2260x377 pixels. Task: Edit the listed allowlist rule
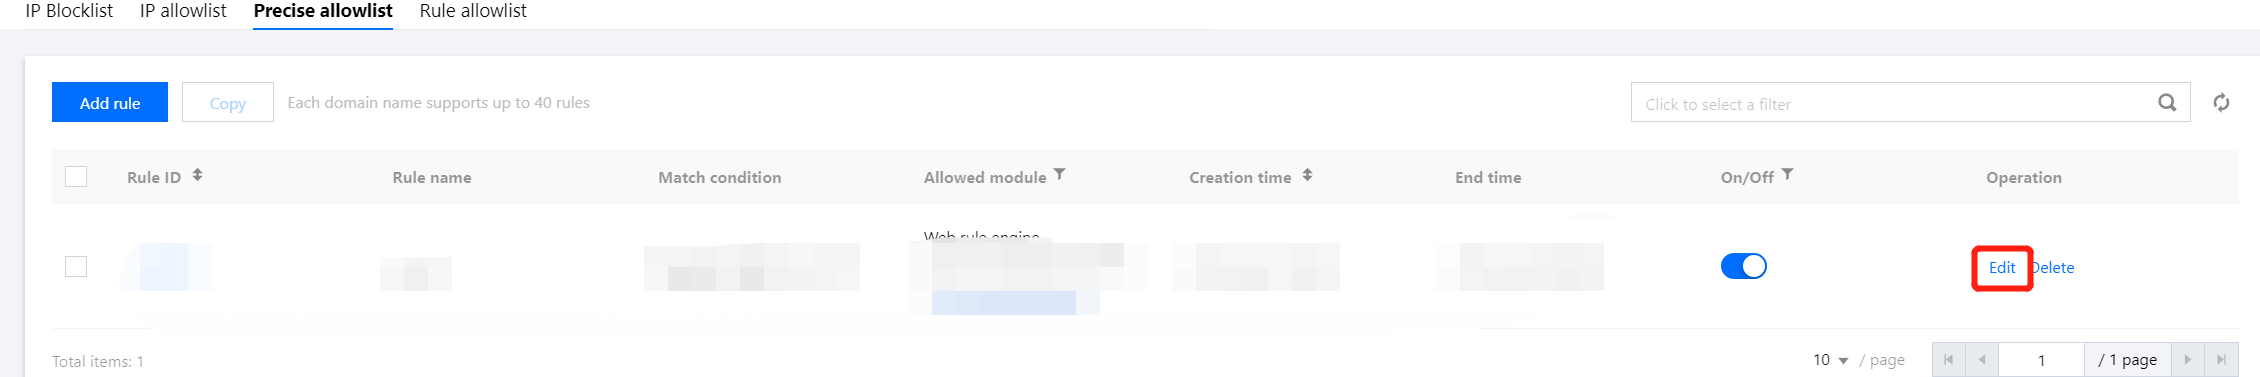pyautogui.click(x=2001, y=268)
